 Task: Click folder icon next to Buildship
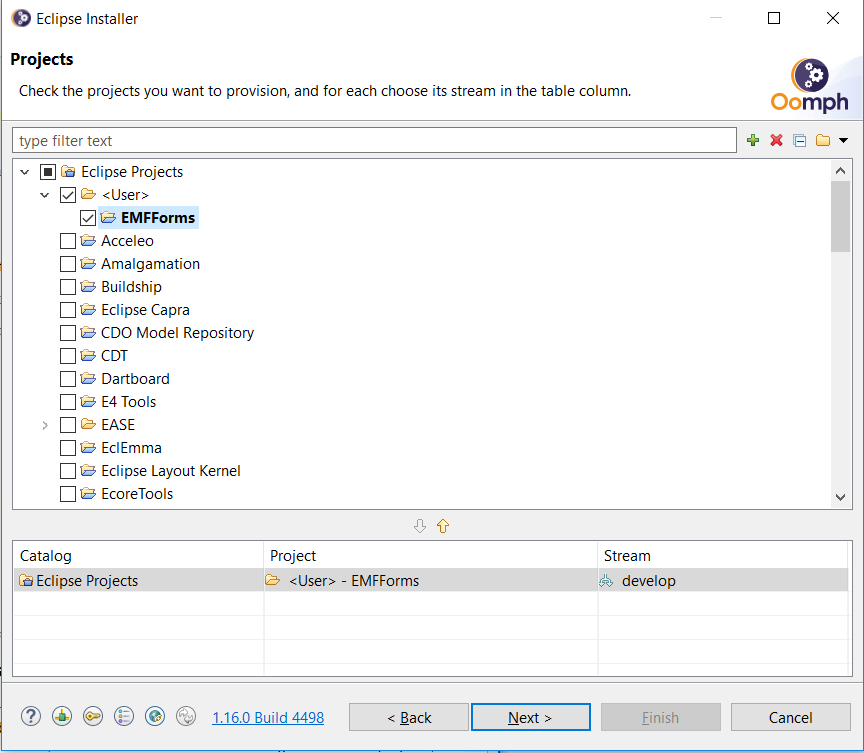(88, 286)
